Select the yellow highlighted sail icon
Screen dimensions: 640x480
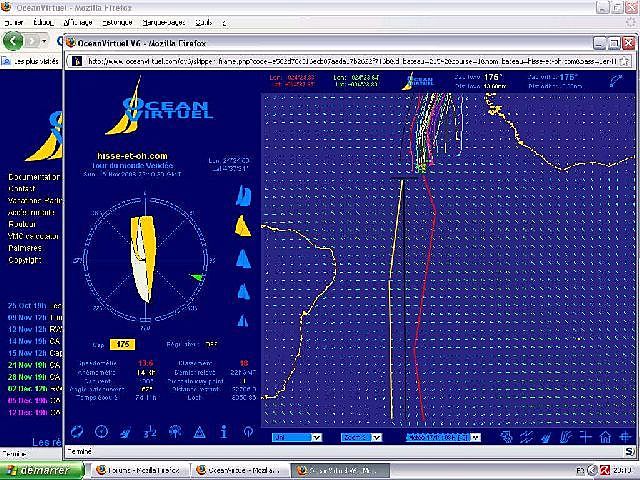(x=242, y=226)
